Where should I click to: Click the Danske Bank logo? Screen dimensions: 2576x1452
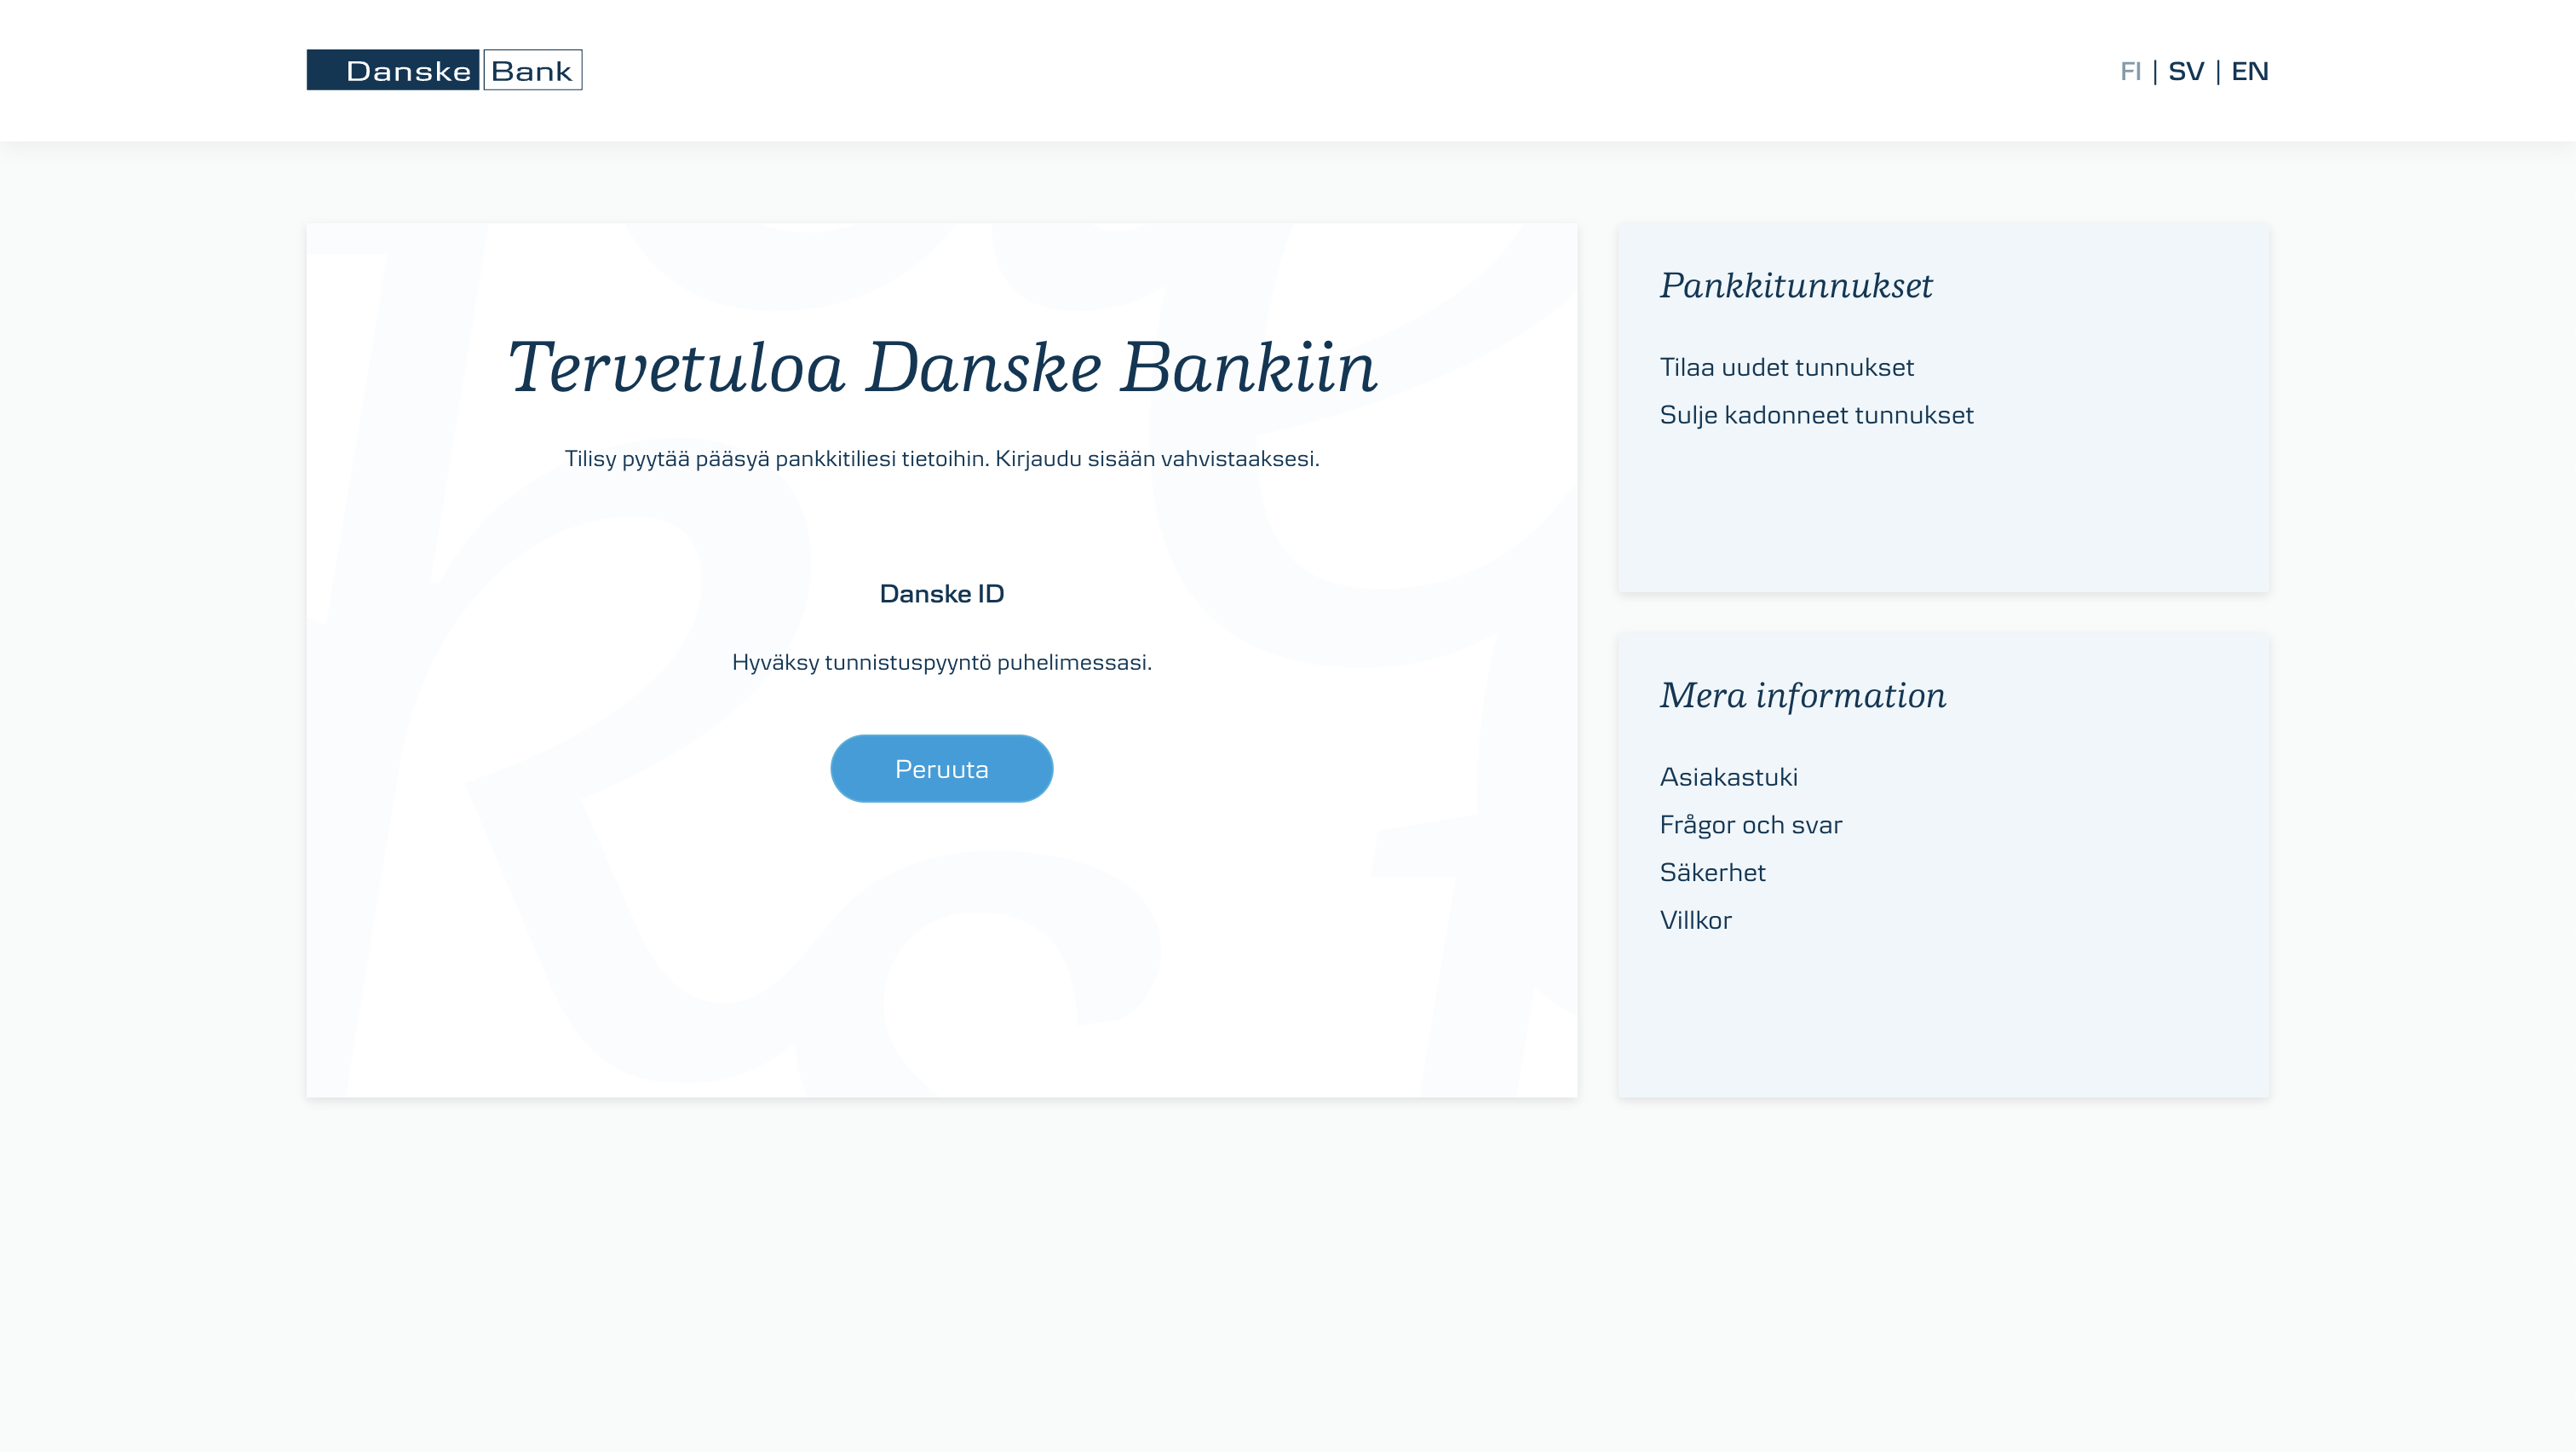pos(444,70)
